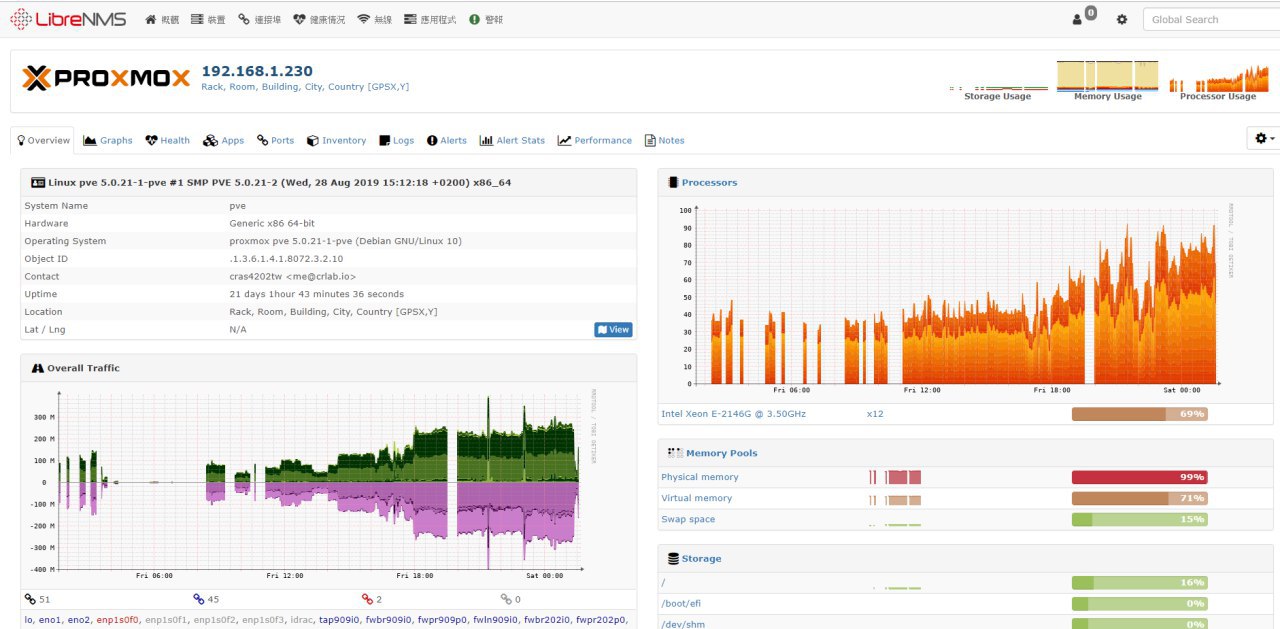Click the LibreNMS logo

pyautogui.click(x=68, y=19)
